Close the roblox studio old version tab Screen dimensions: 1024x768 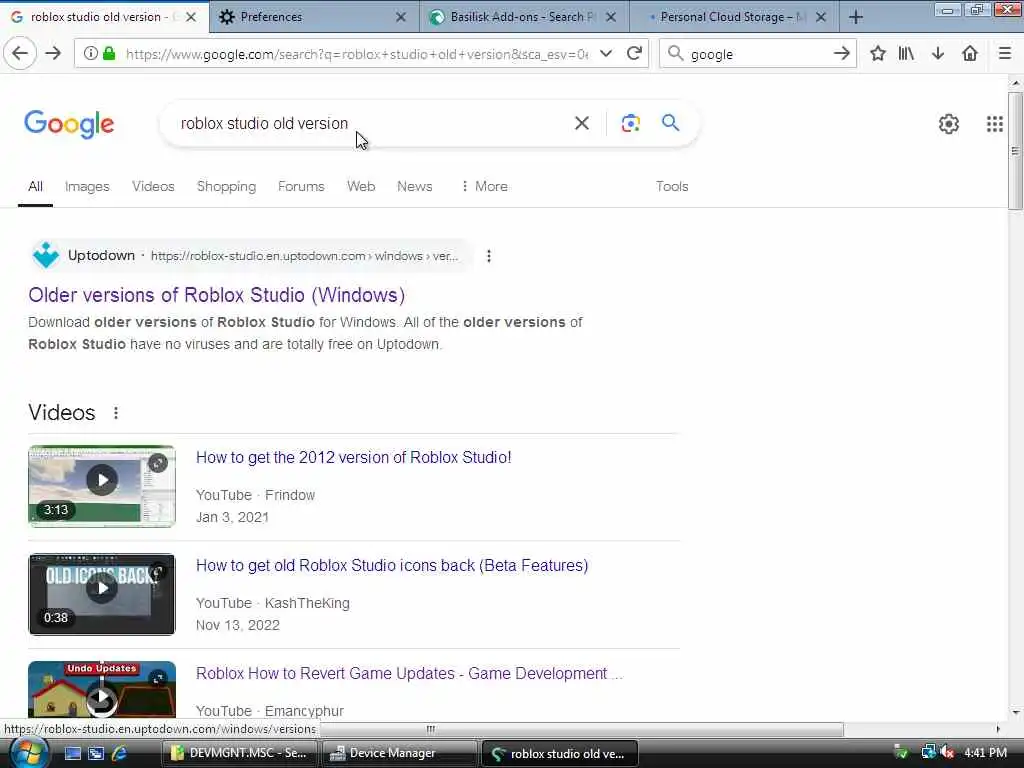[x=191, y=17]
